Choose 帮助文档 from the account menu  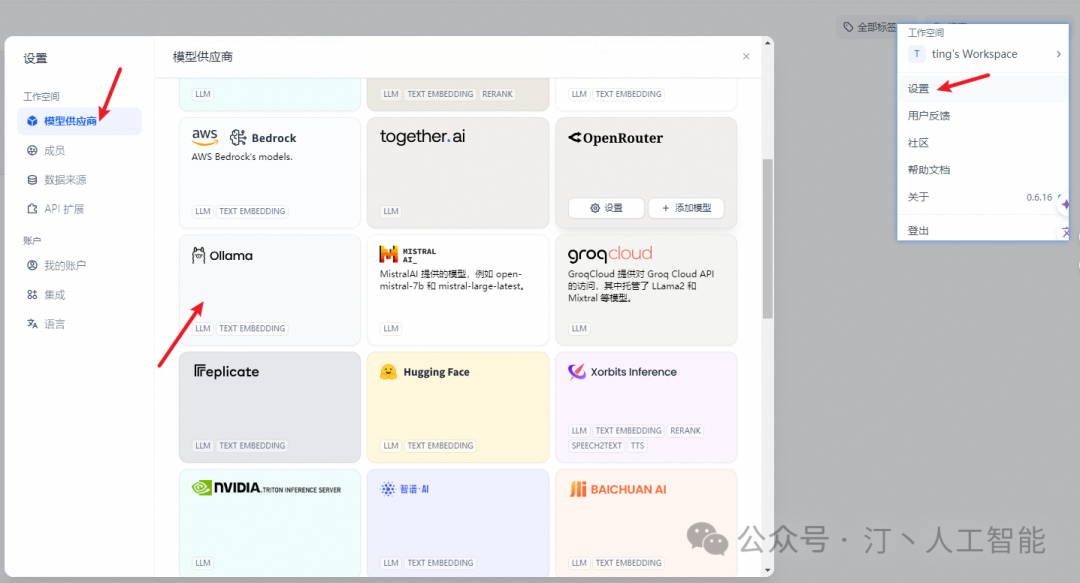click(x=983, y=170)
